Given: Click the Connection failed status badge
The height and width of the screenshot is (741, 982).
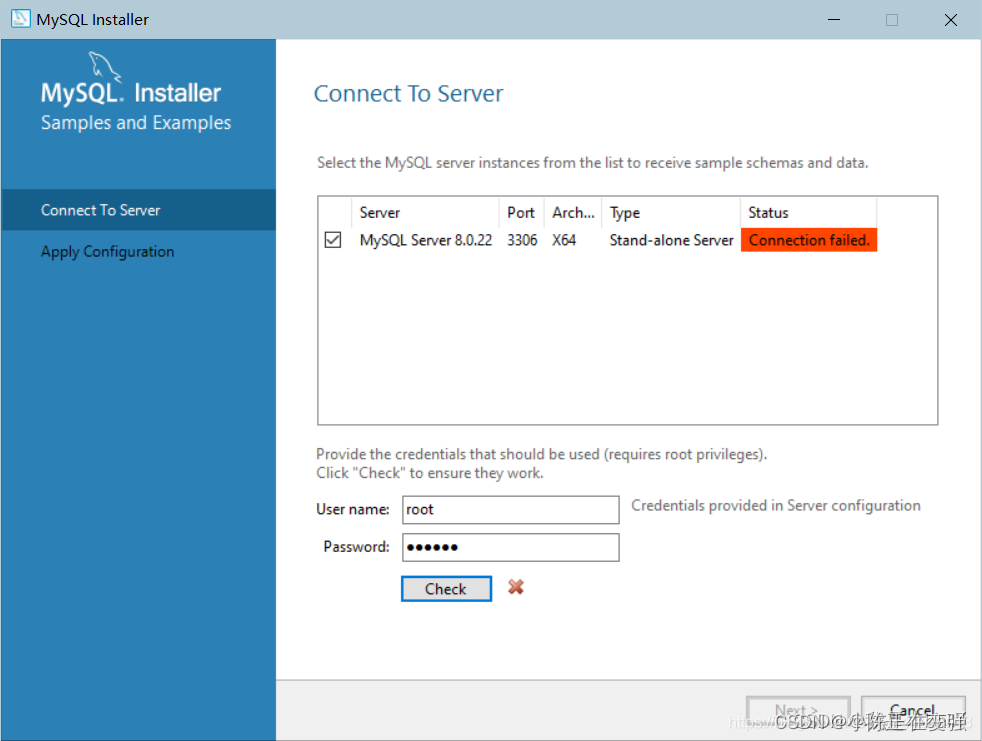Looking at the screenshot, I should click(808, 240).
